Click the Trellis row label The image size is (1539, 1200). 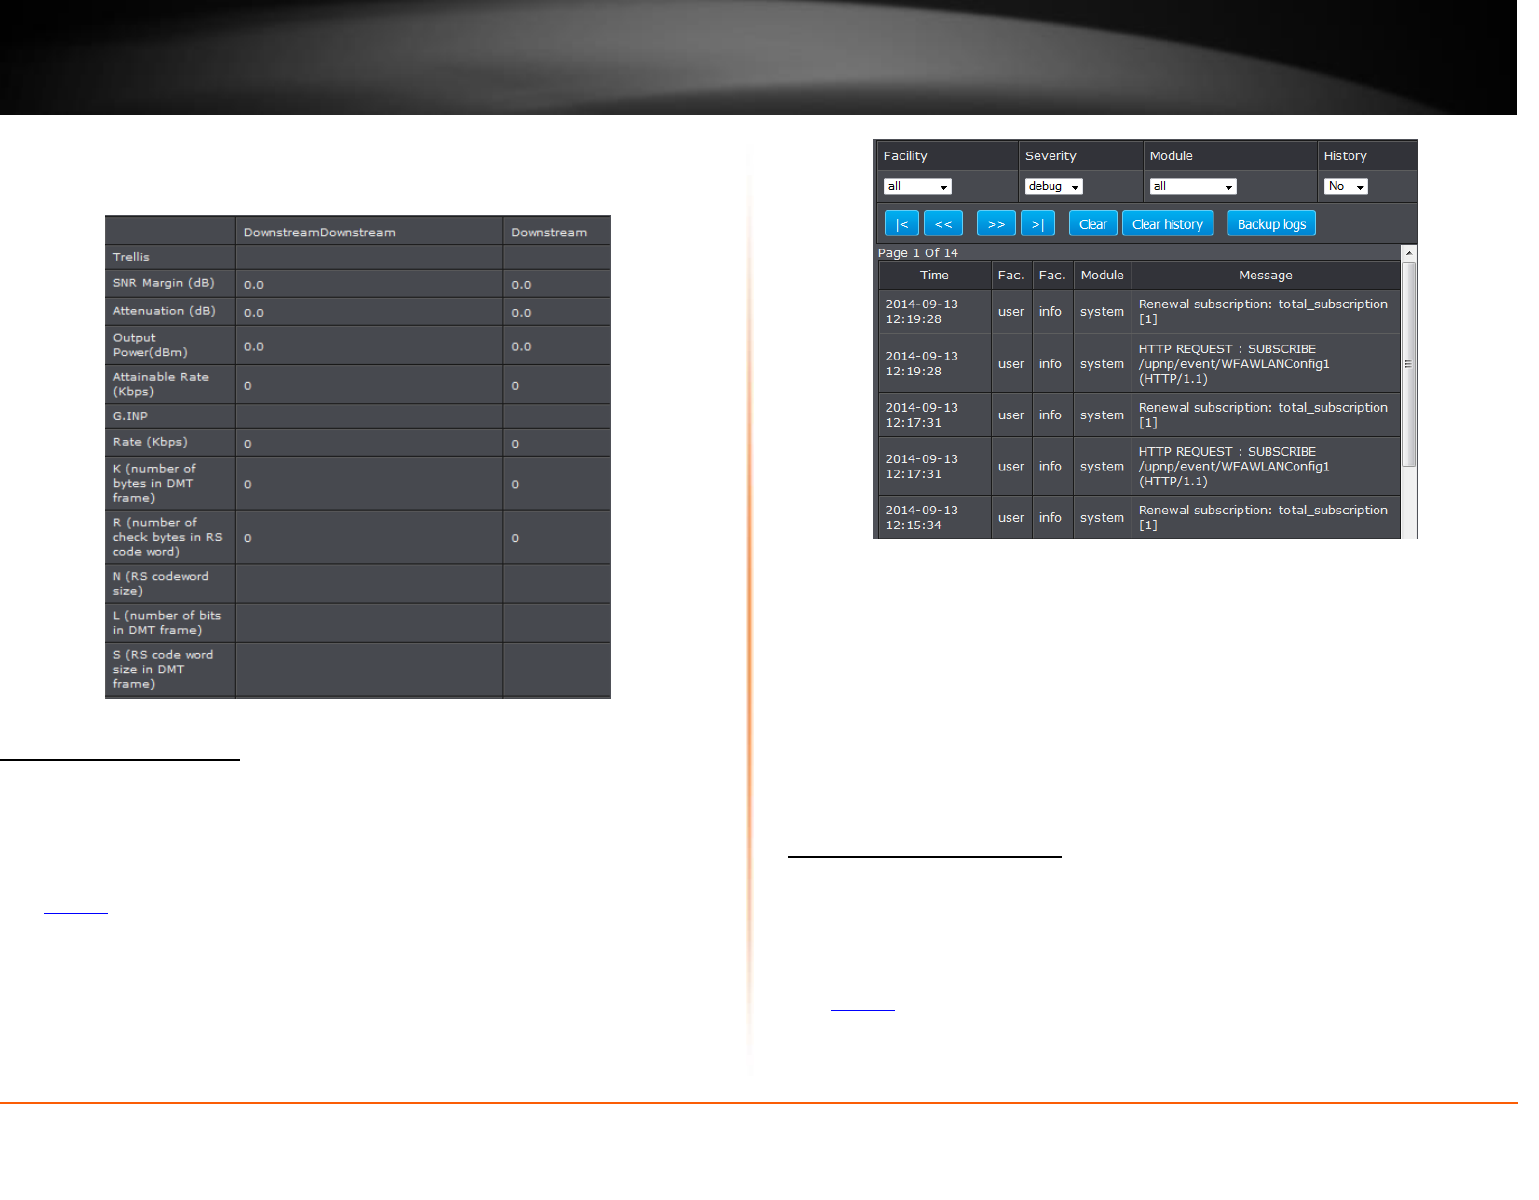click(x=131, y=257)
